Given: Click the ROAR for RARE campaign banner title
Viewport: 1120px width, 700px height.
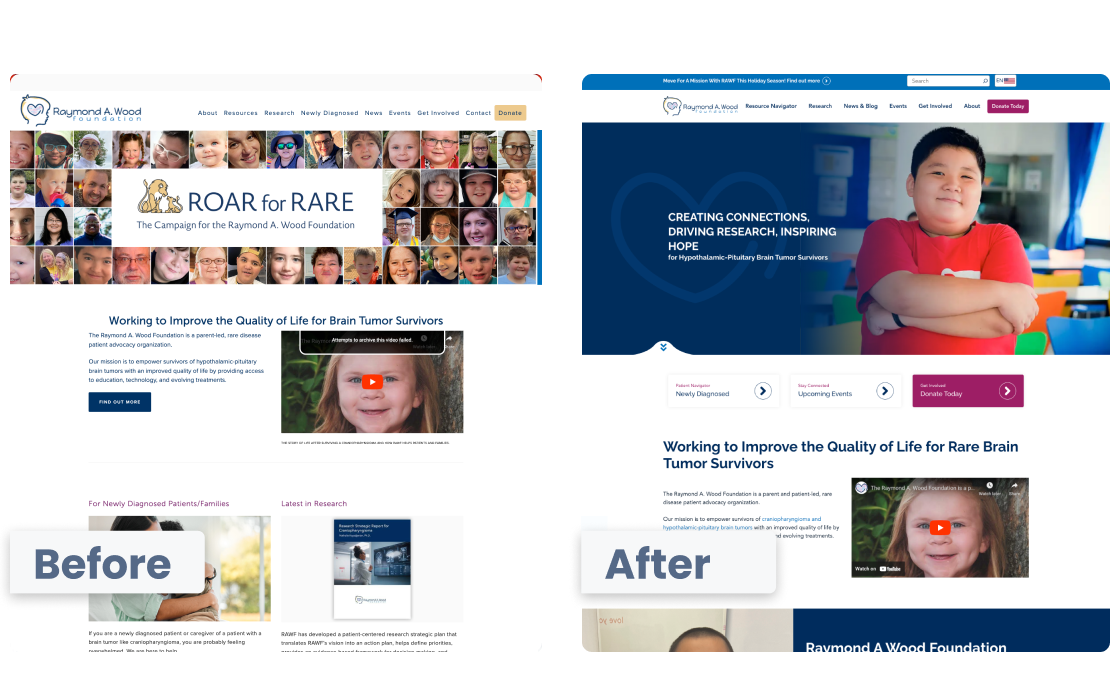Looking at the screenshot, I should (271, 202).
